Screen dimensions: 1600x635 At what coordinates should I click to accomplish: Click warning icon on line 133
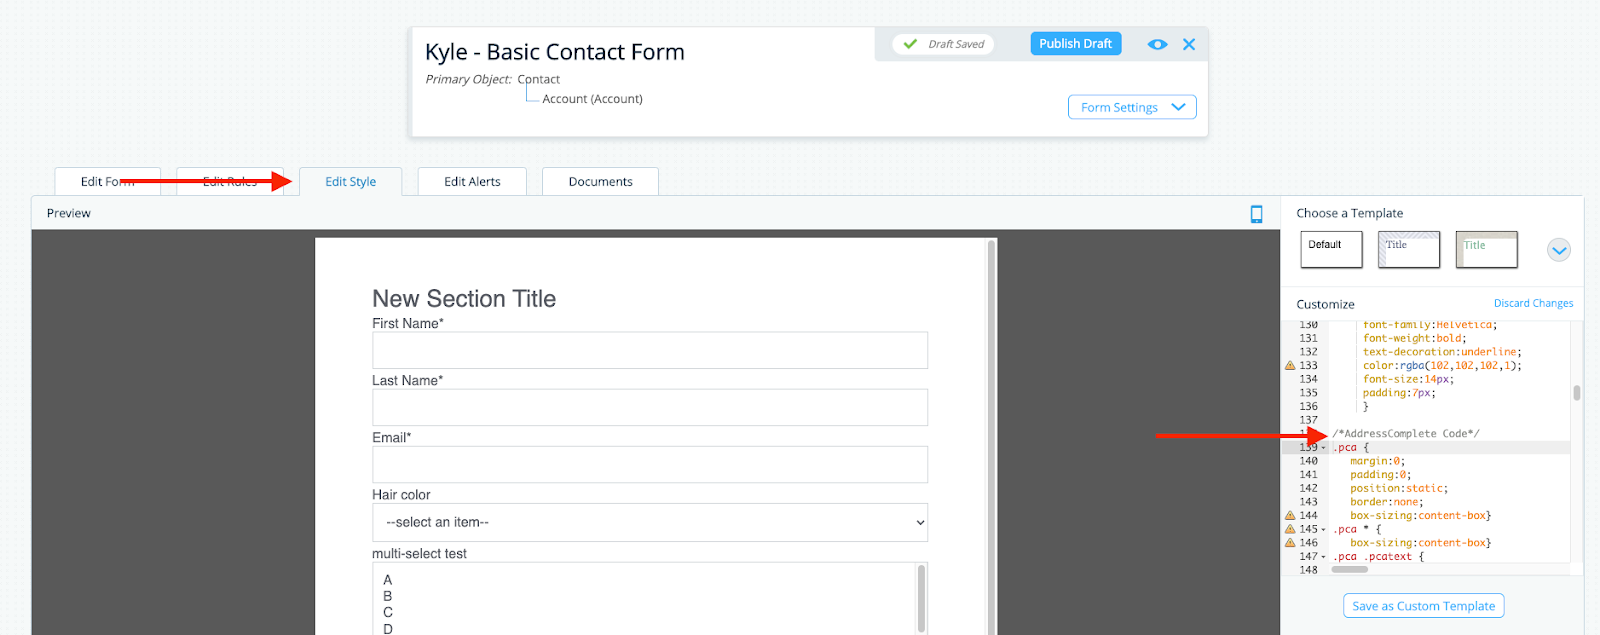(1290, 366)
